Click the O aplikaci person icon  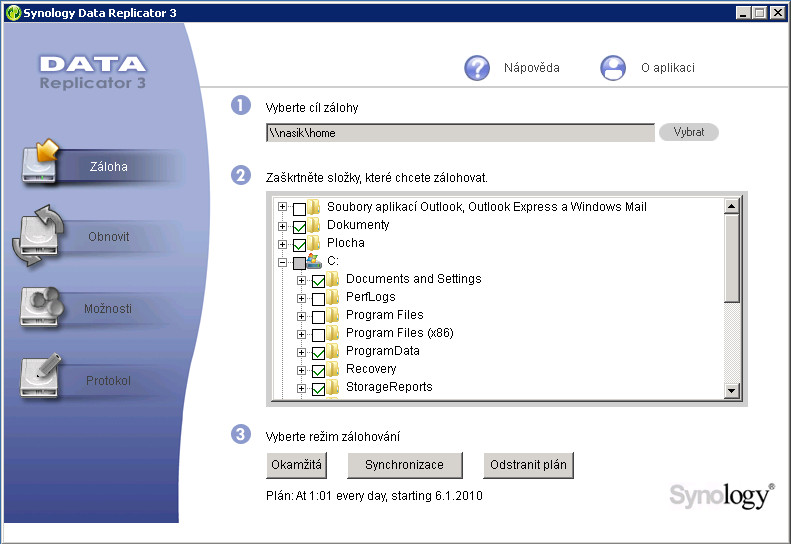pyautogui.click(x=613, y=68)
